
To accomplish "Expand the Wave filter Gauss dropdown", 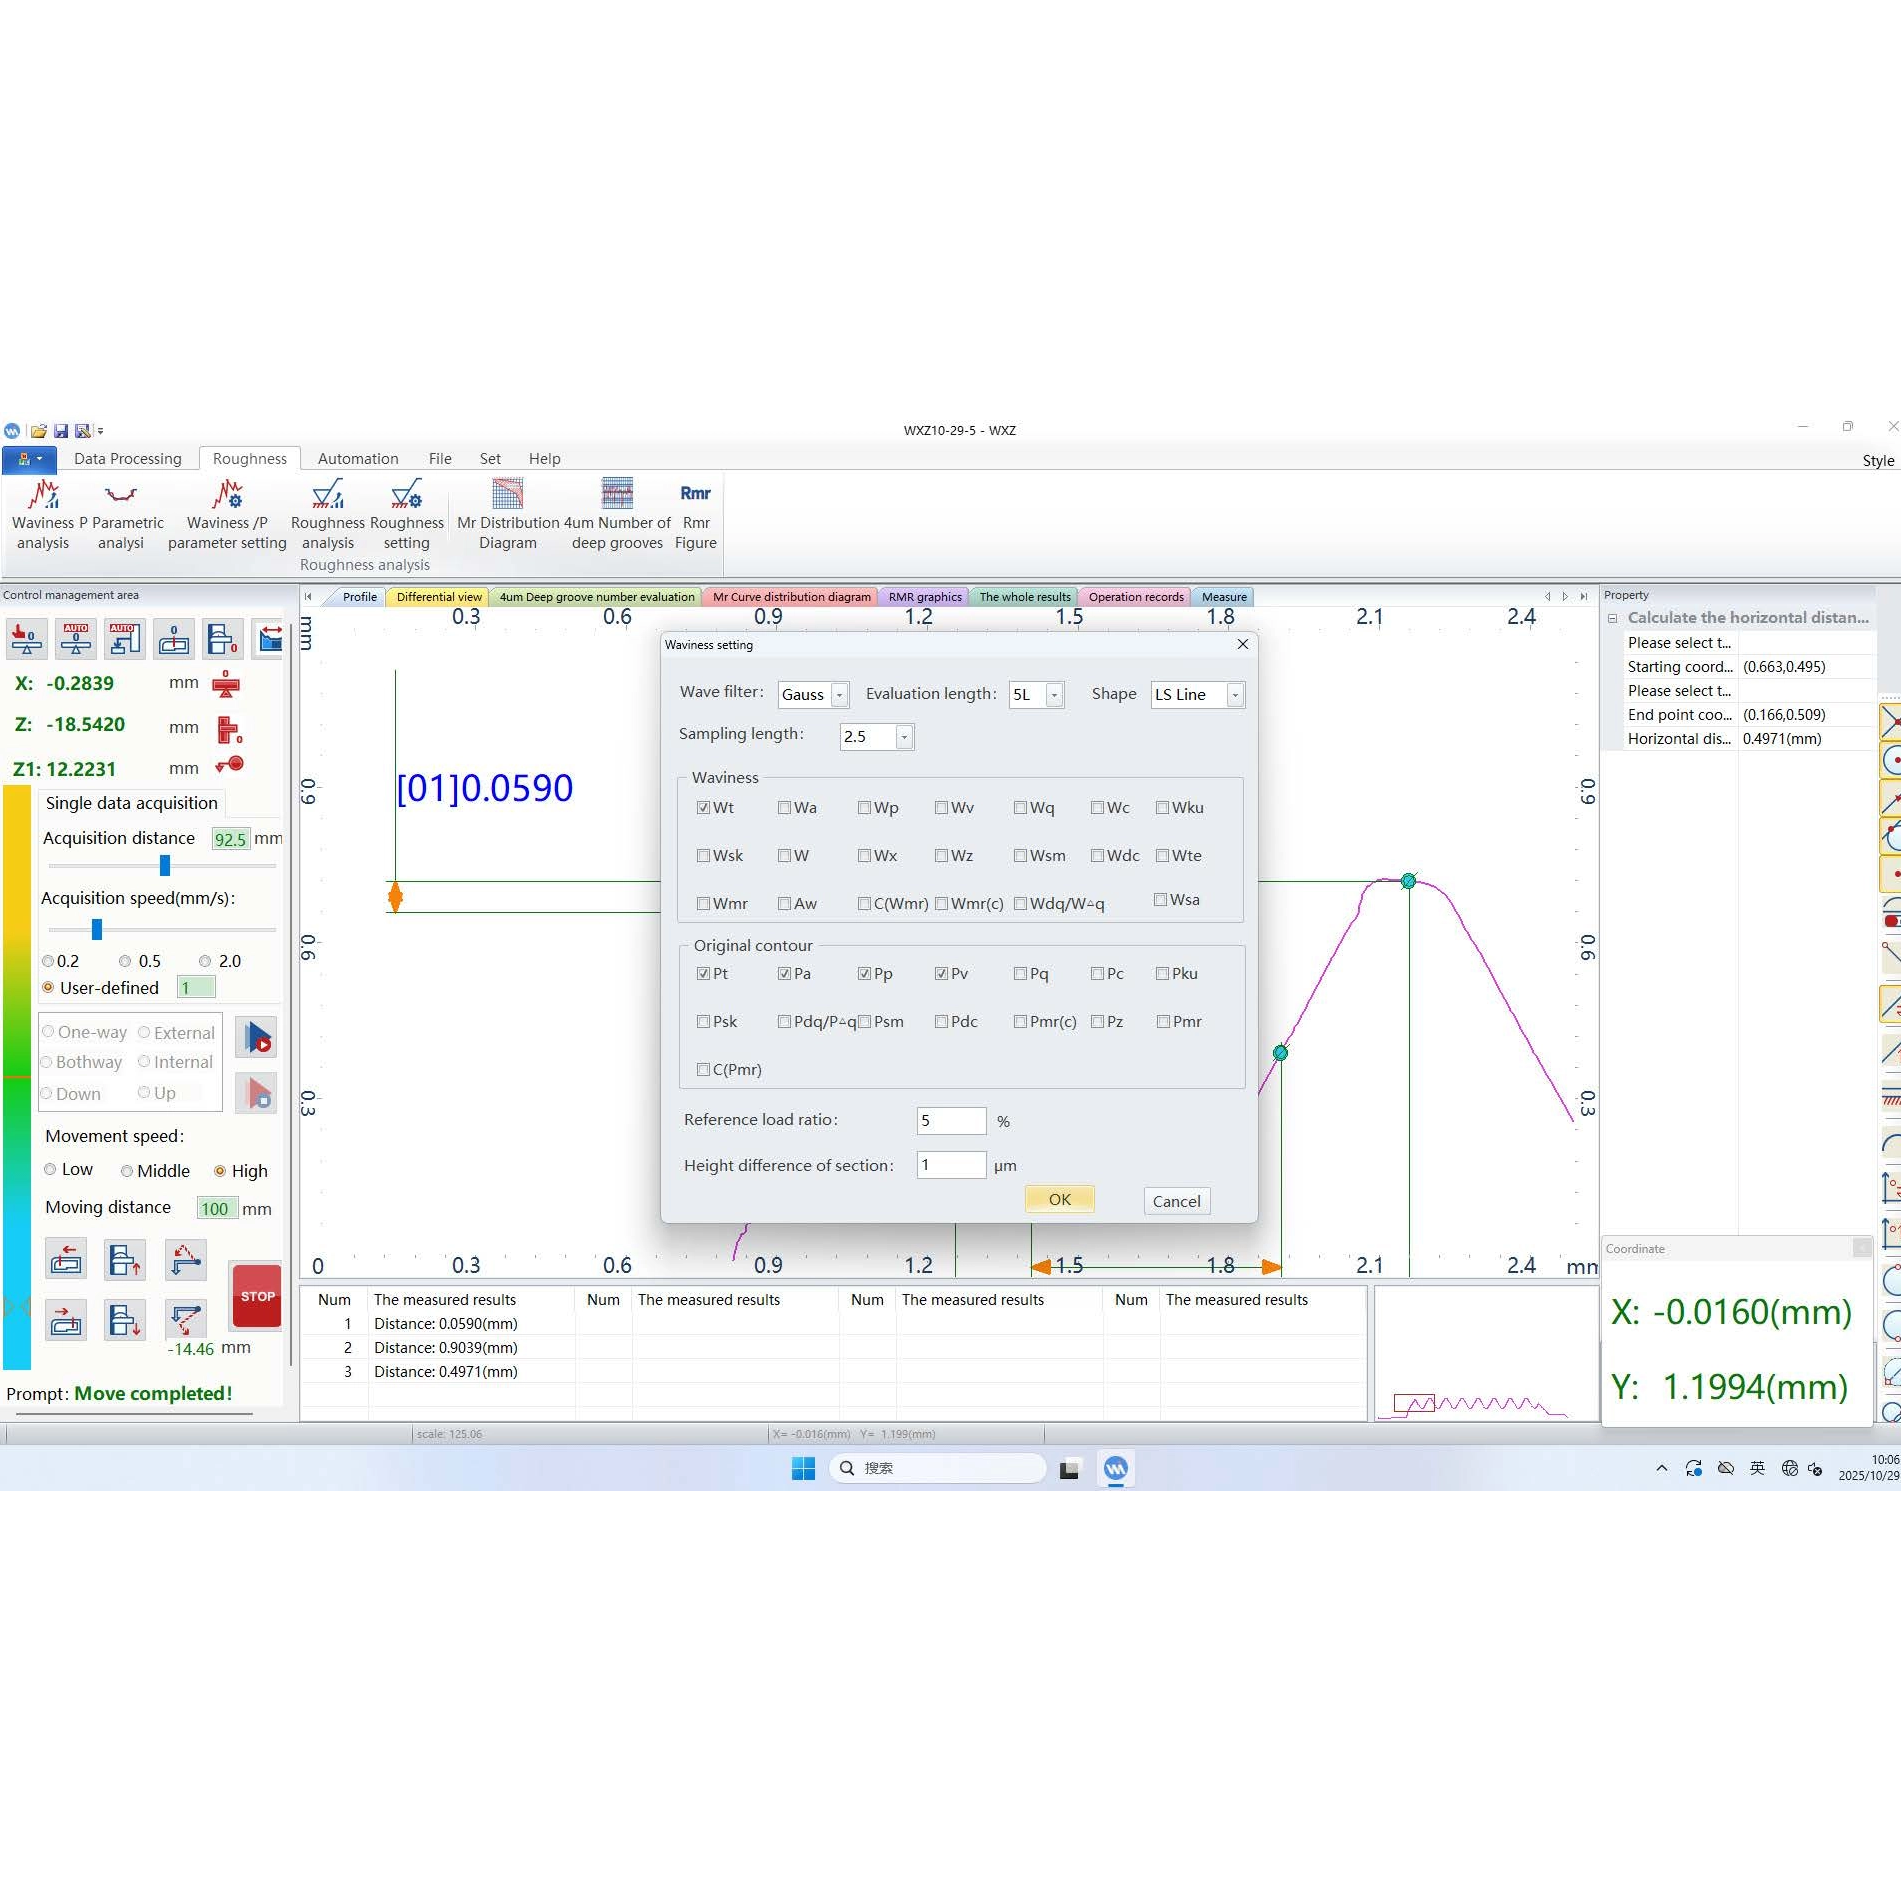I will [x=840, y=695].
